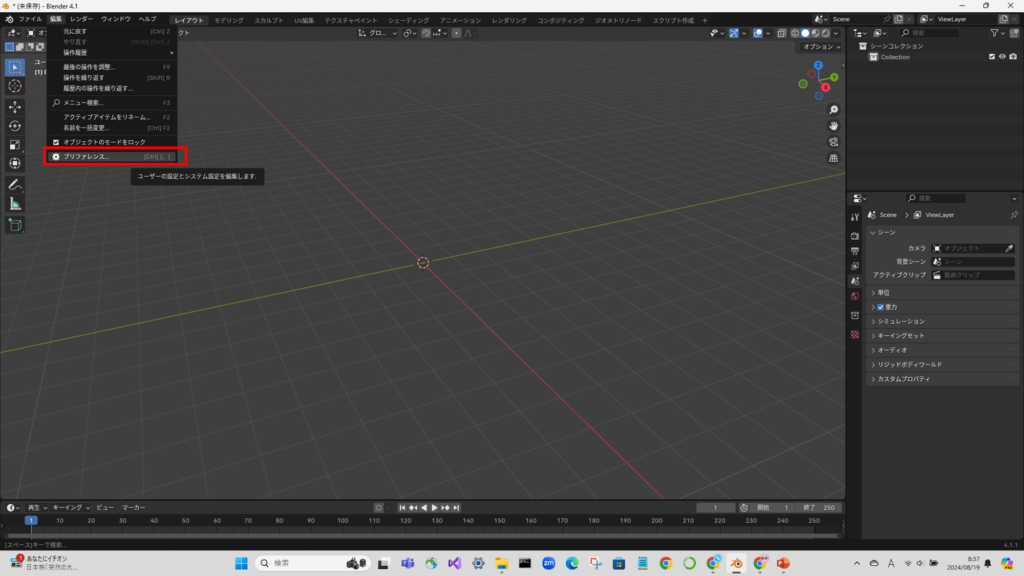Viewport: 1024px width, 576px height.
Task: Click メニュー検索 in the edit menu
Action: point(83,103)
